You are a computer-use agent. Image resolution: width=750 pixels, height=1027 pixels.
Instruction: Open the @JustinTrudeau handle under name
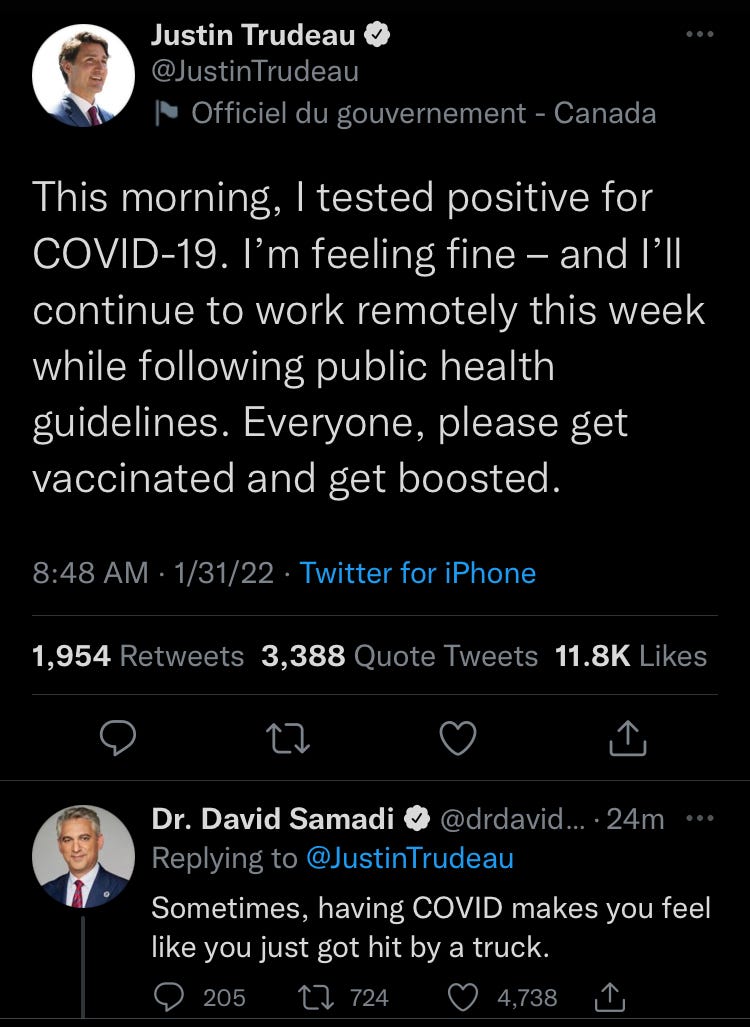click(255, 71)
